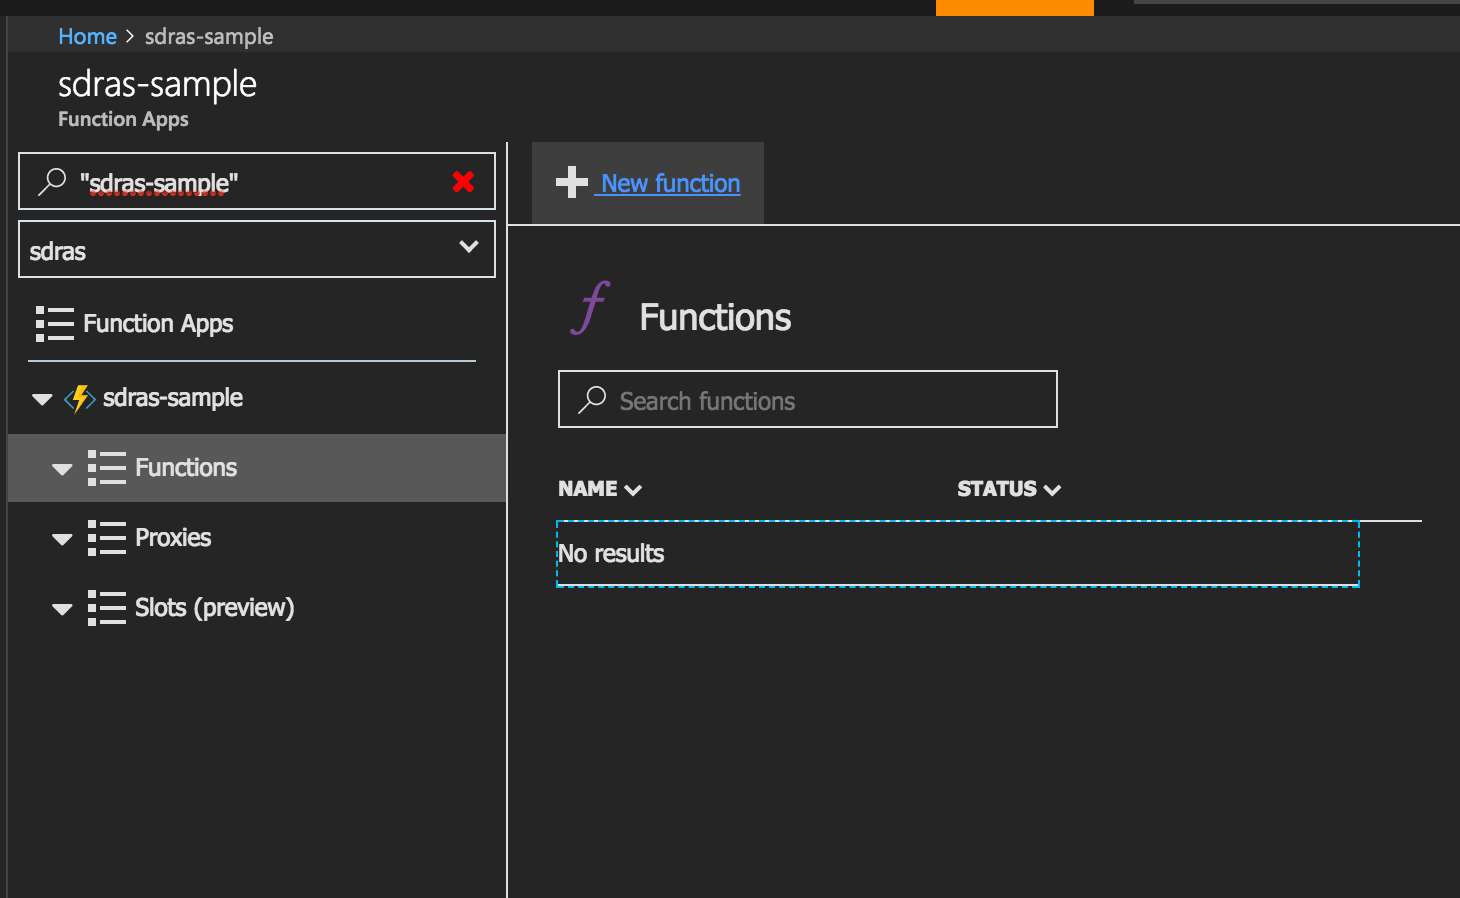The height and width of the screenshot is (898, 1460).
Task: Expand the Slots (preview) node arrow
Action: 62,609
